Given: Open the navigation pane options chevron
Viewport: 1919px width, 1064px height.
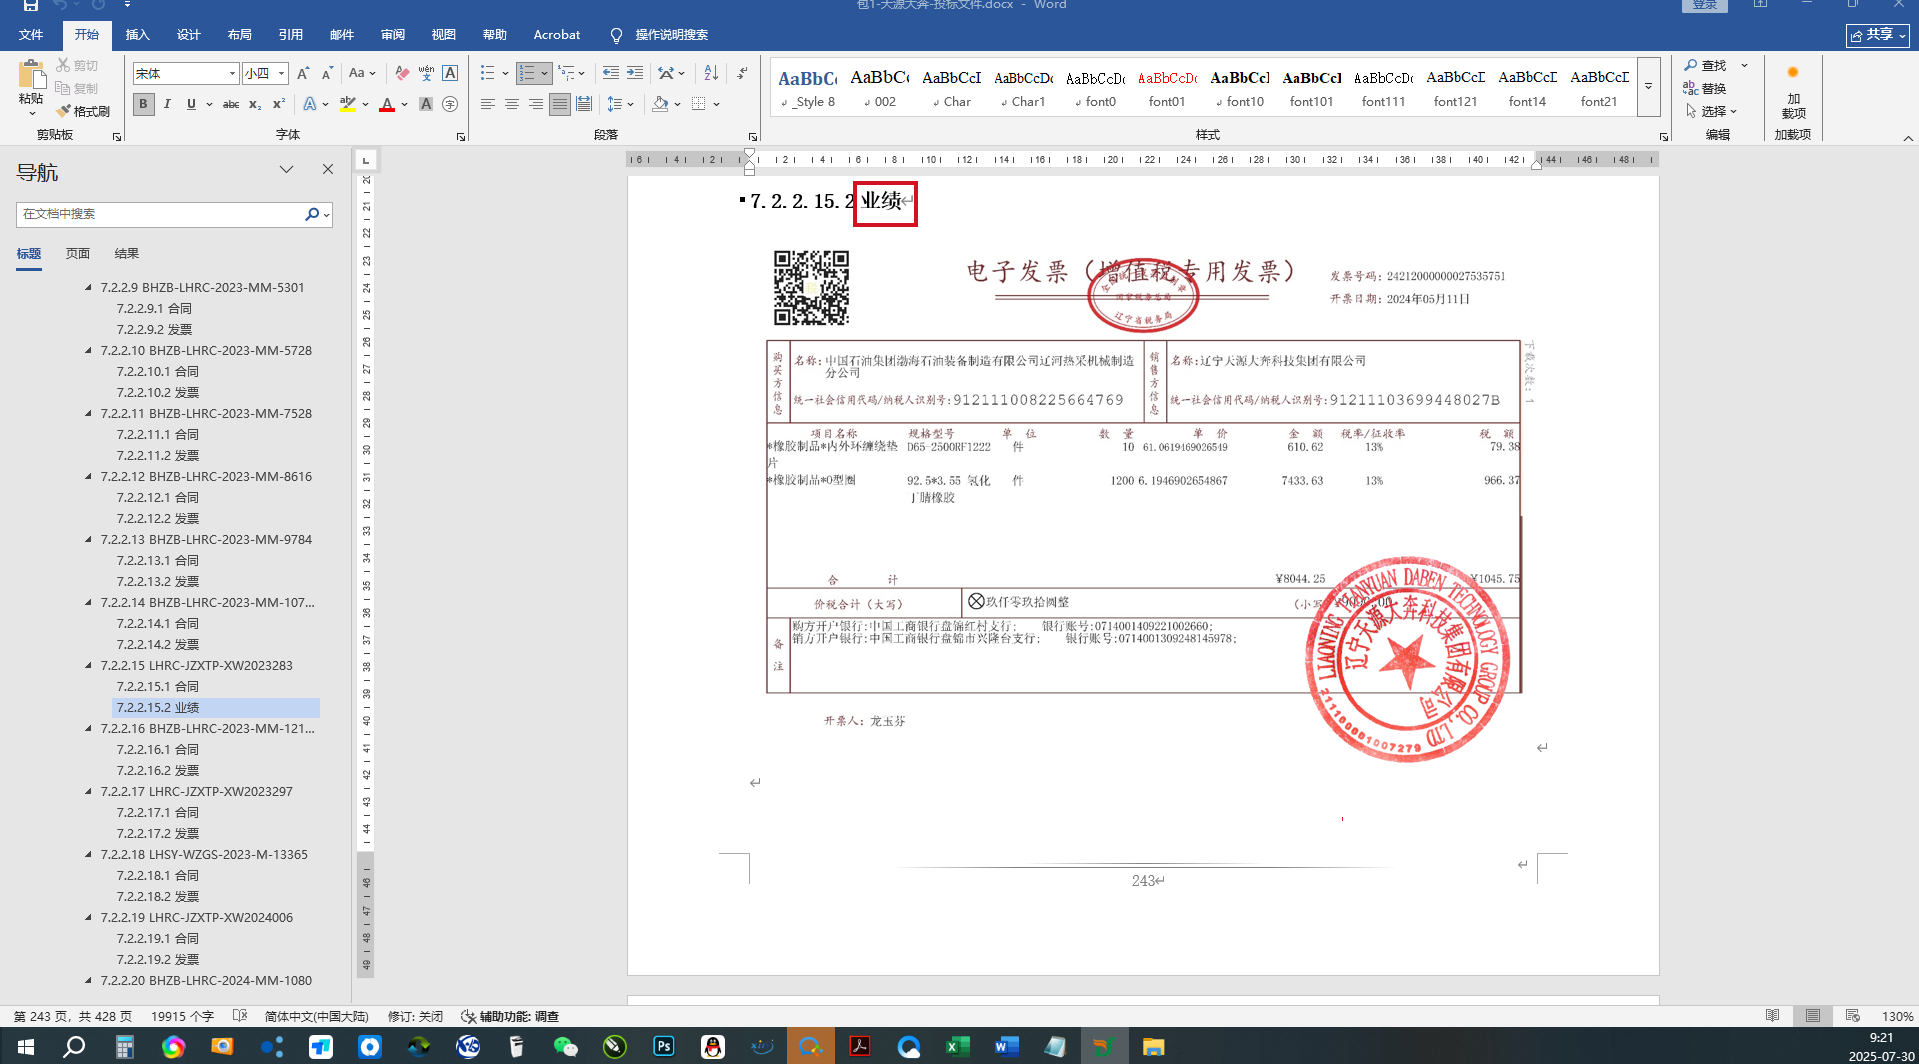Looking at the screenshot, I should (287, 170).
